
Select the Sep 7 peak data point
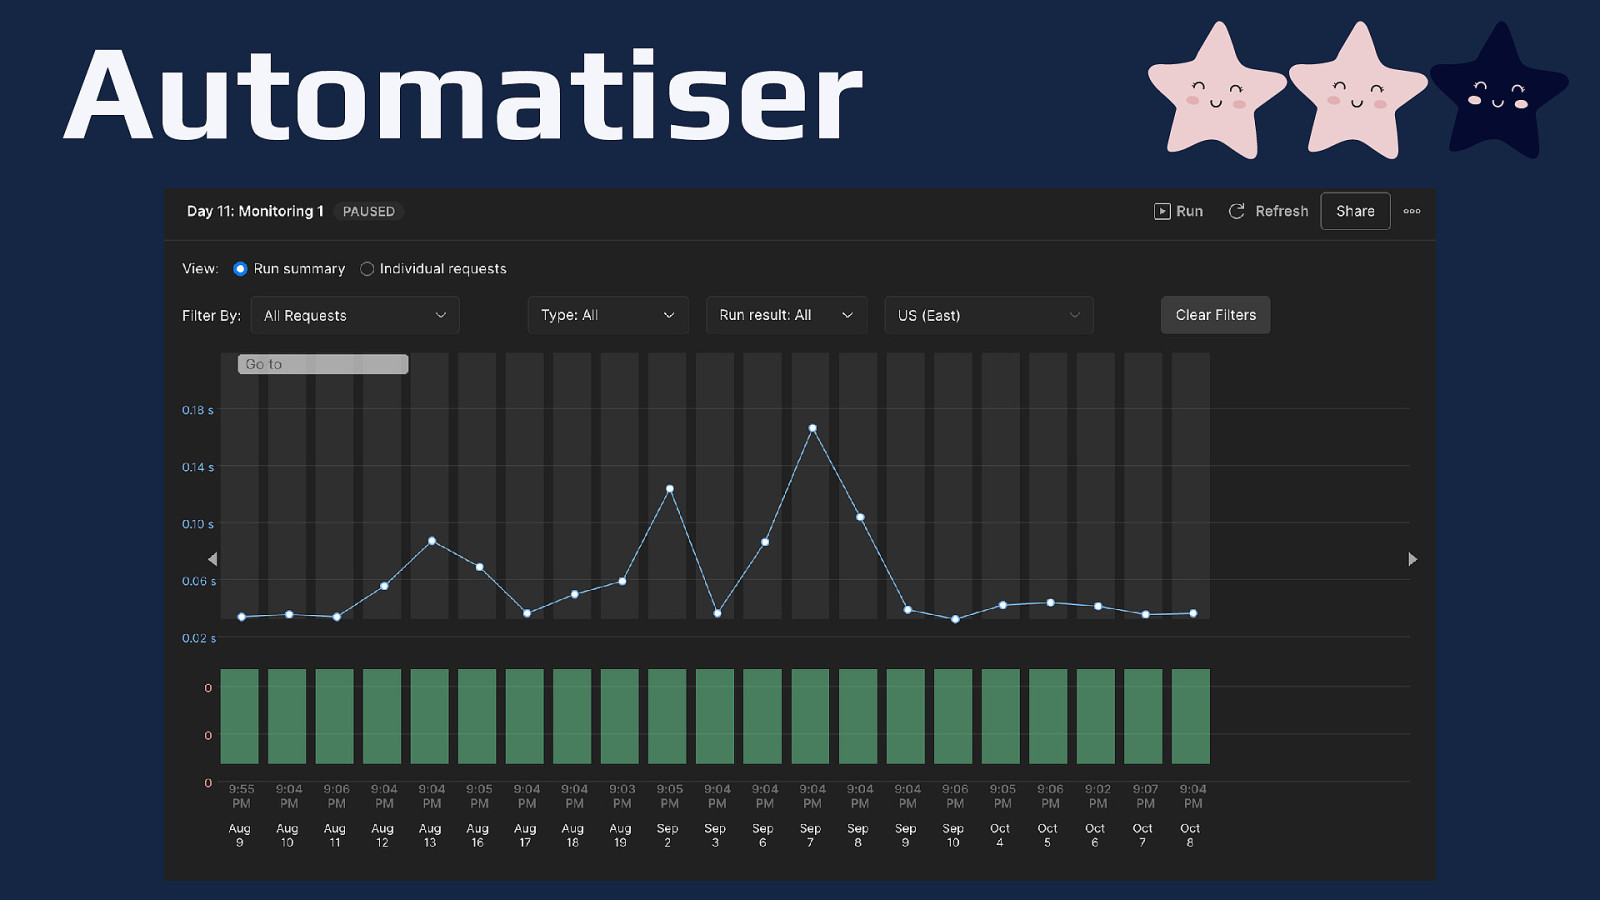[x=813, y=428]
